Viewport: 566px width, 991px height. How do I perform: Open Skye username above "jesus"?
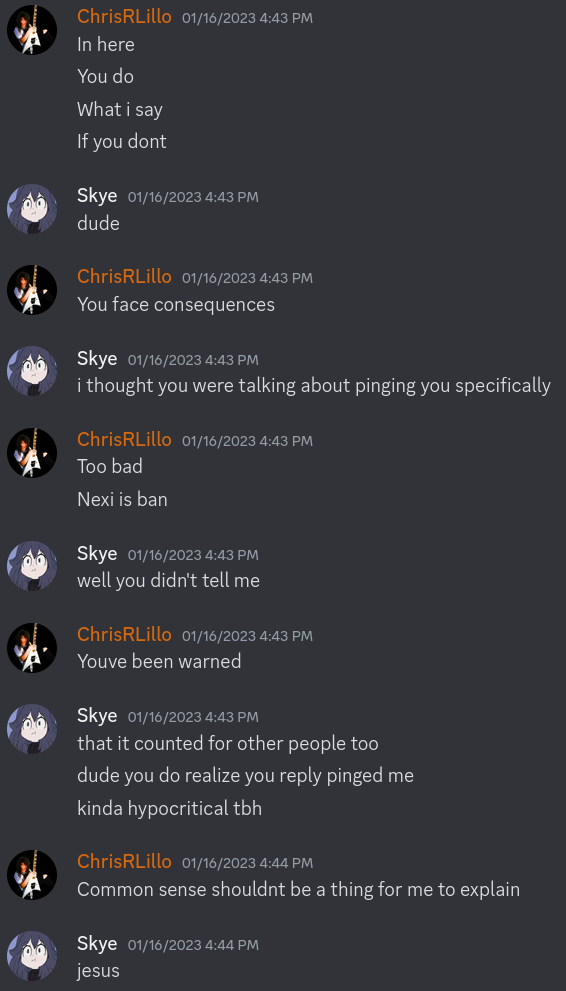tap(97, 944)
